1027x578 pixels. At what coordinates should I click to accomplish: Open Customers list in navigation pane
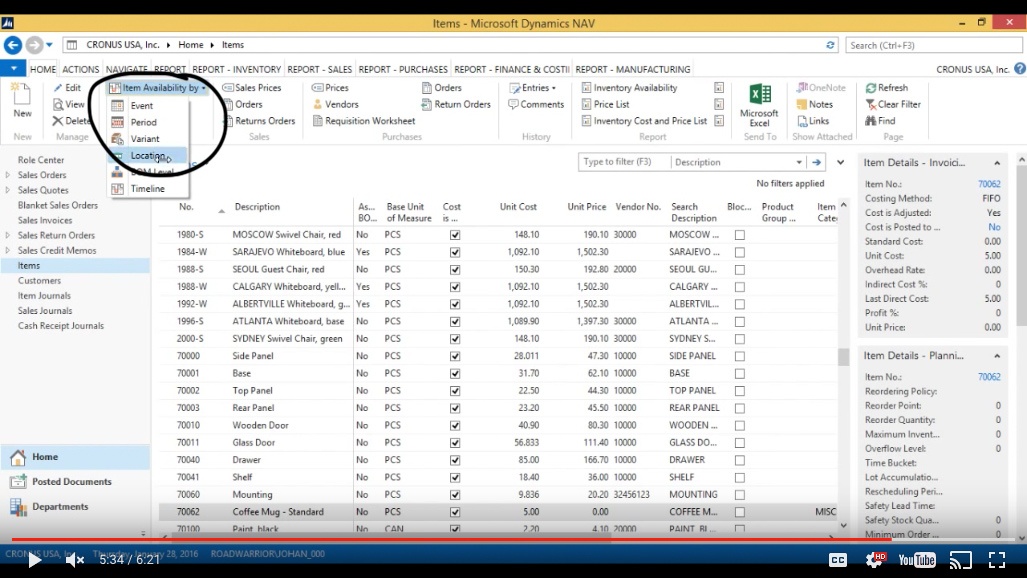coord(39,280)
